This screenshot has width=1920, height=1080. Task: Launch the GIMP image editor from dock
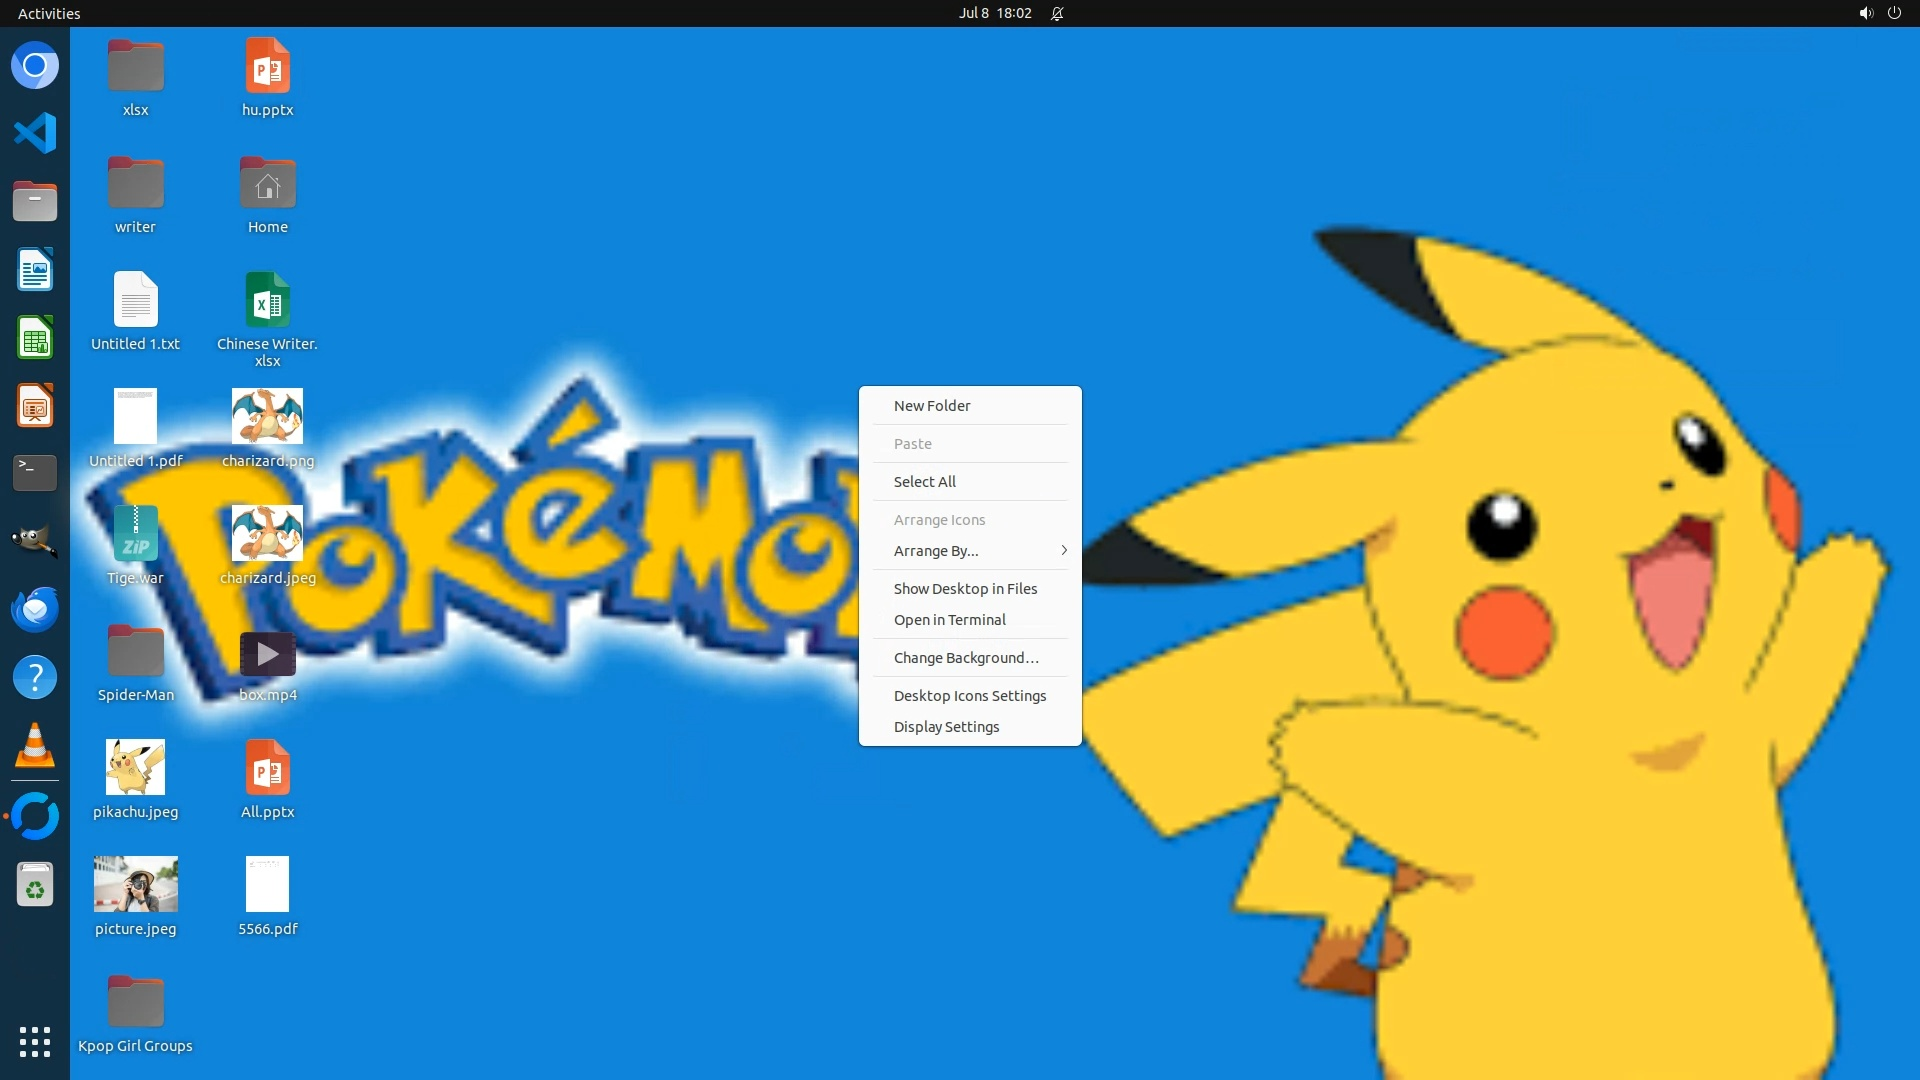pyautogui.click(x=35, y=541)
